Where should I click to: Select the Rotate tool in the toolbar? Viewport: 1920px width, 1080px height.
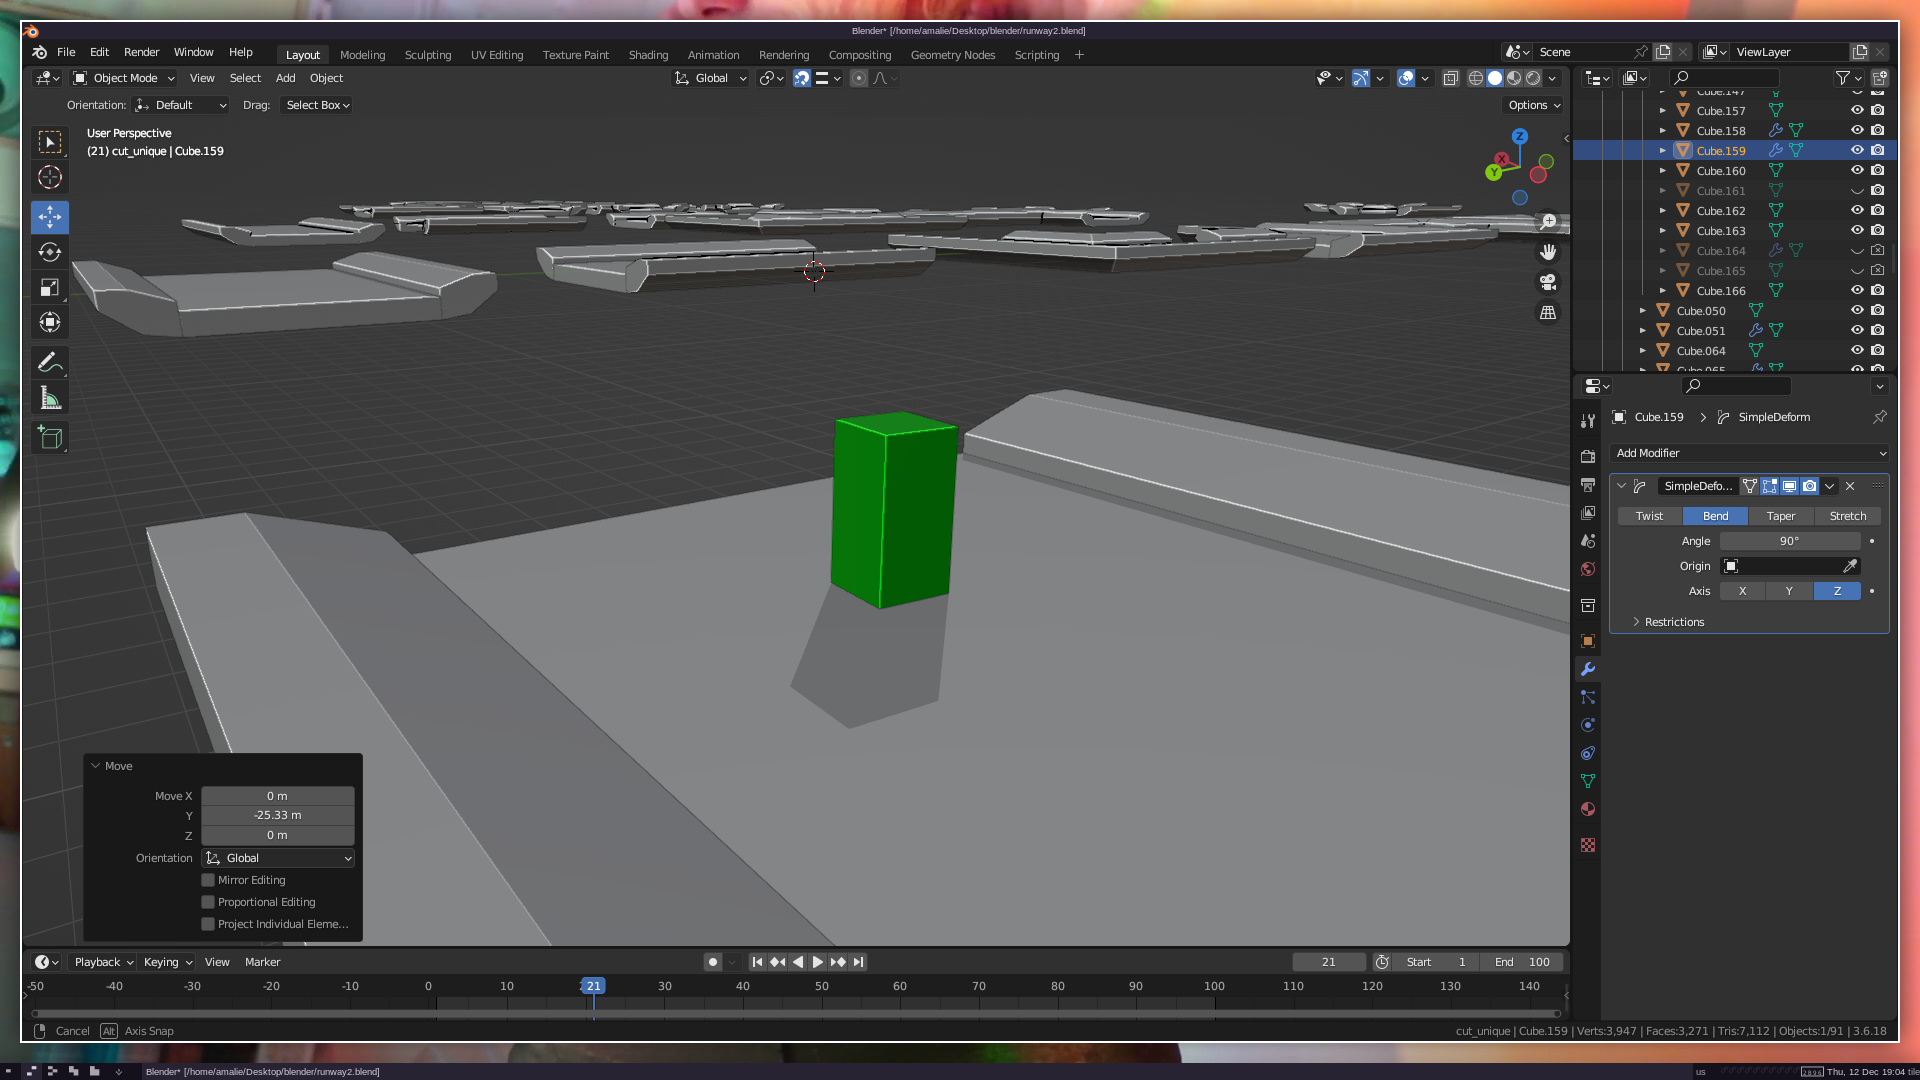pos(50,252)
